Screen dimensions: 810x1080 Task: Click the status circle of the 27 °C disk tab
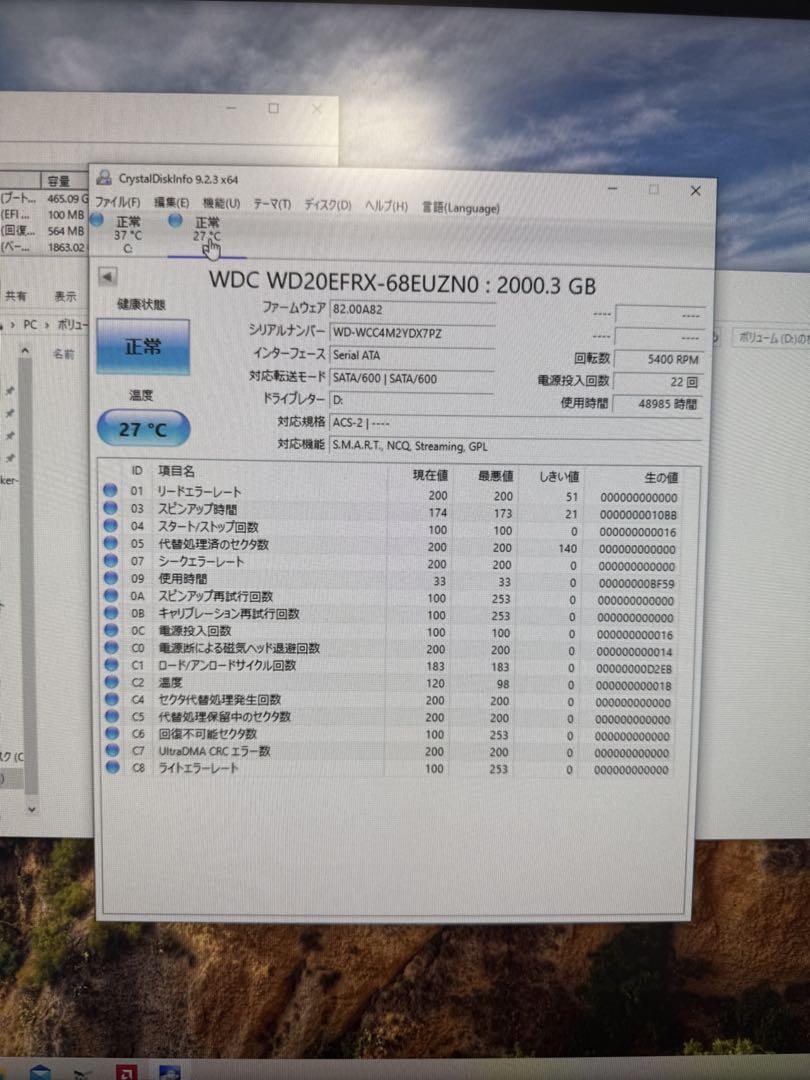click(x=176, y=220)
